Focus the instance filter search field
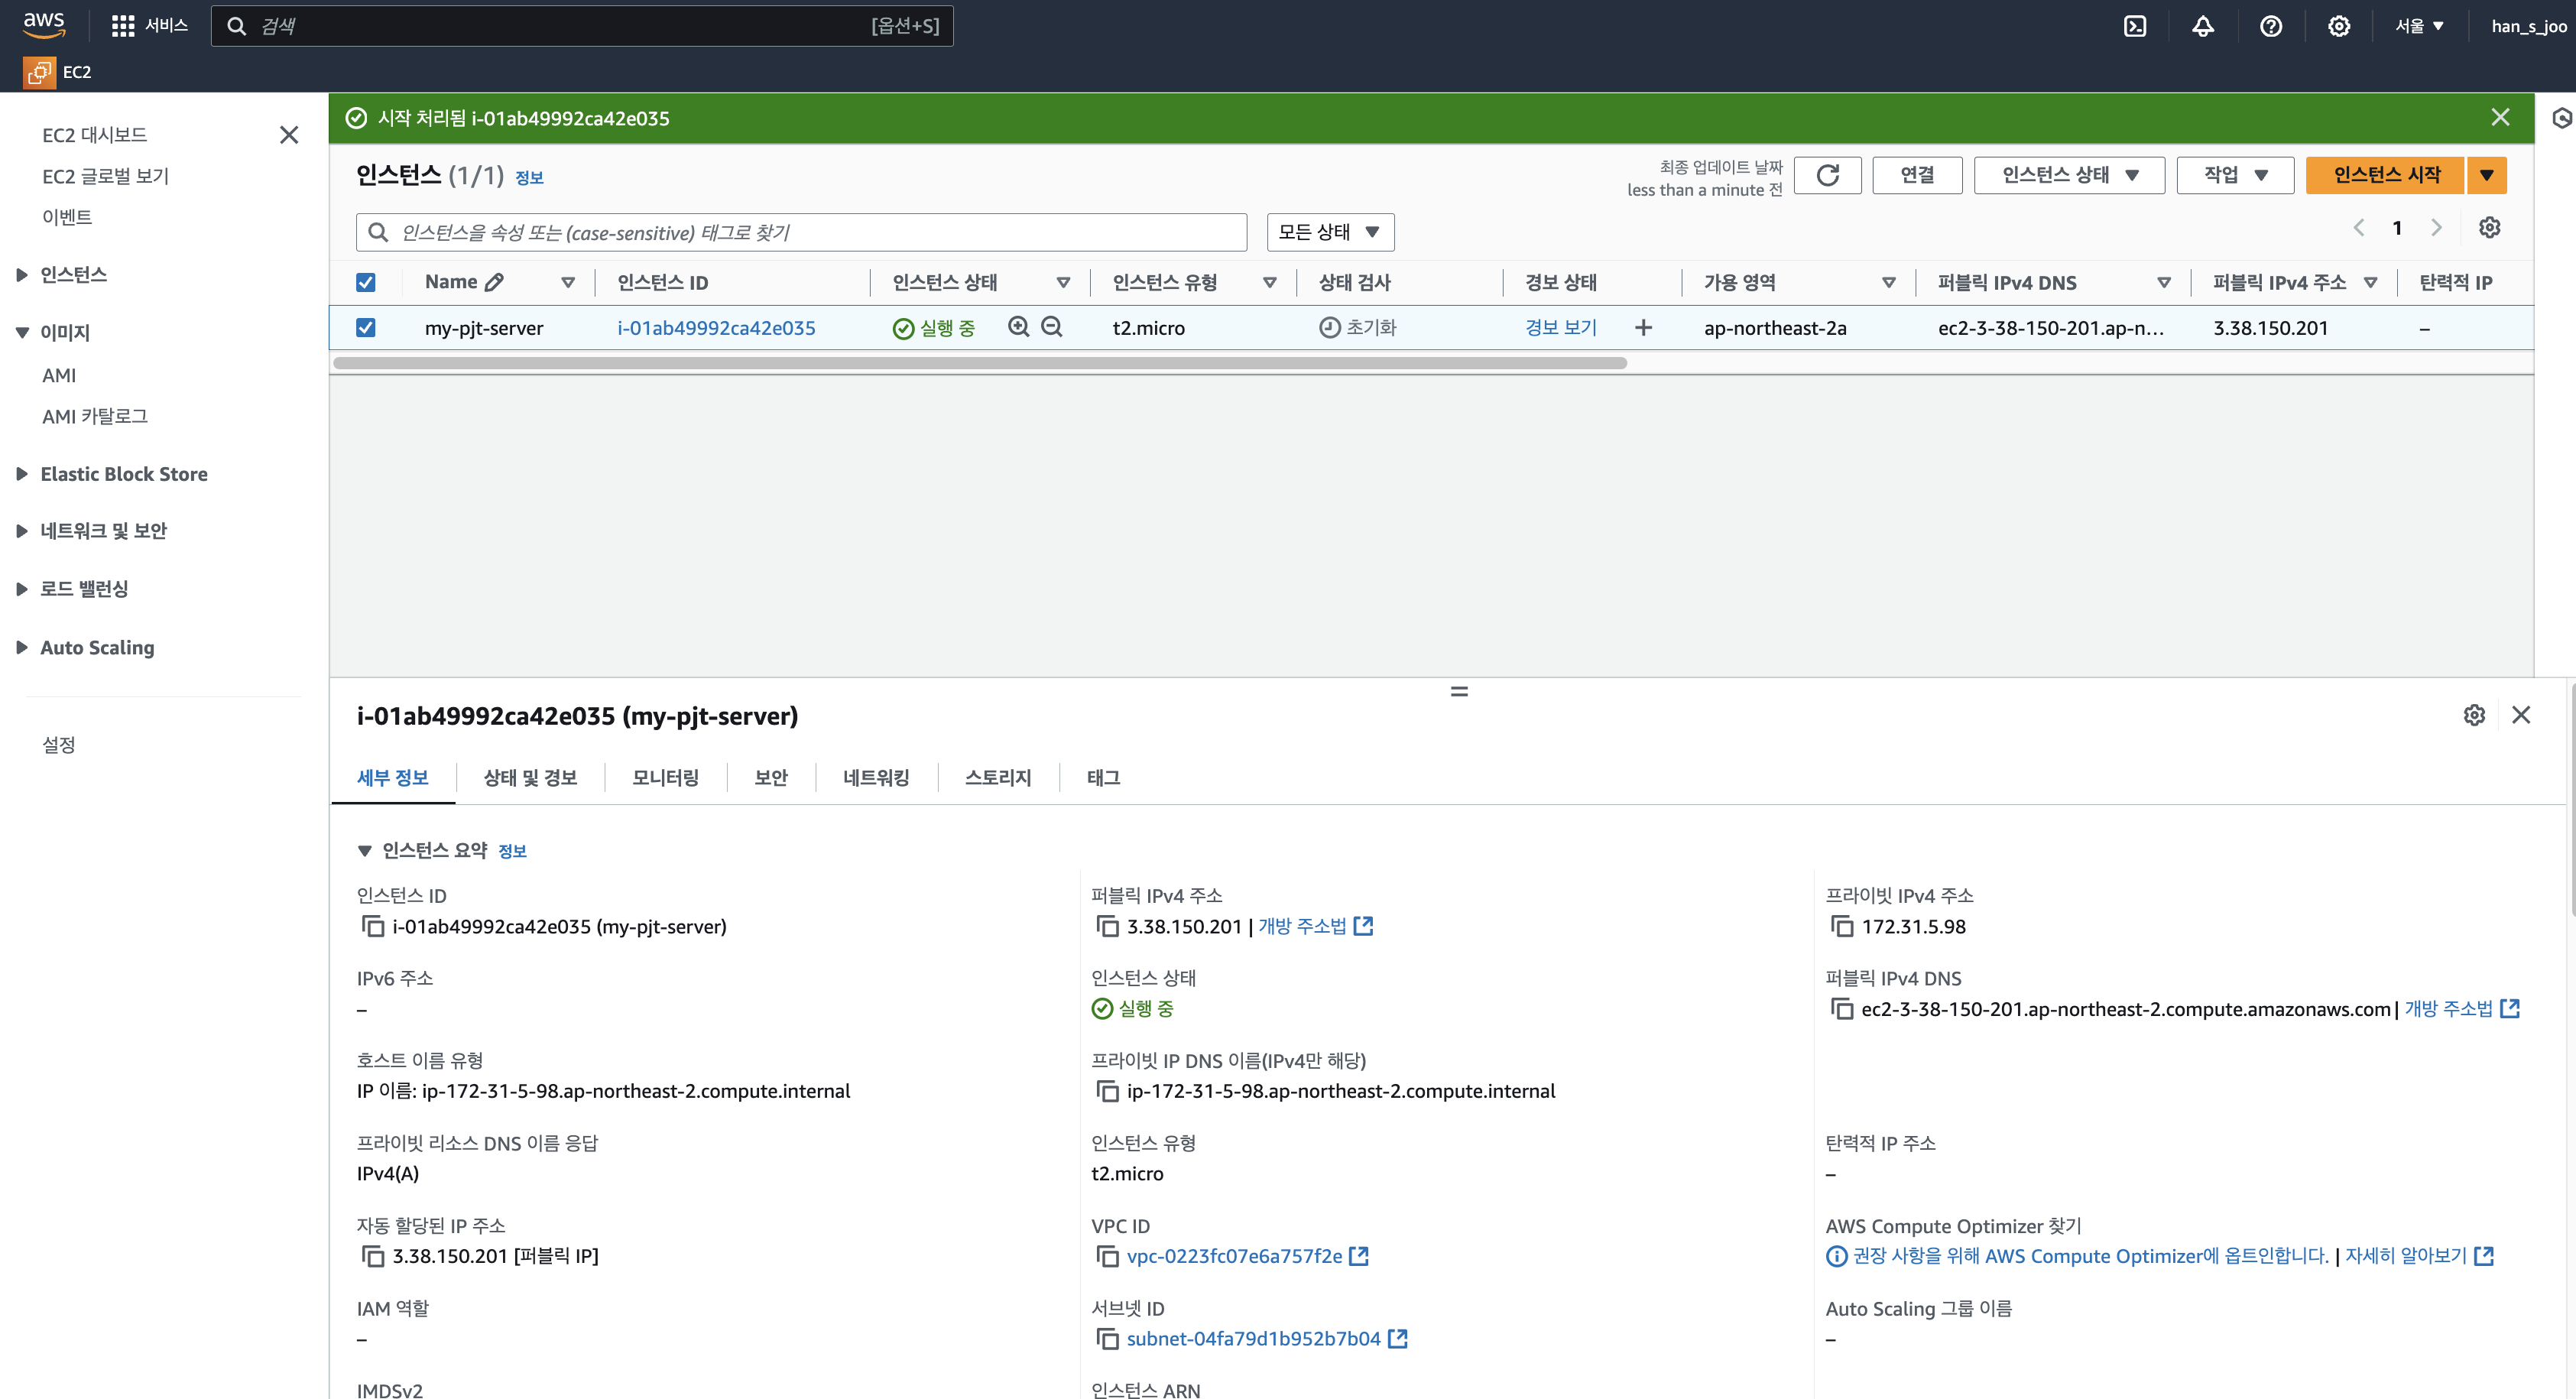2576x1399 pixels. coord(801,232)
